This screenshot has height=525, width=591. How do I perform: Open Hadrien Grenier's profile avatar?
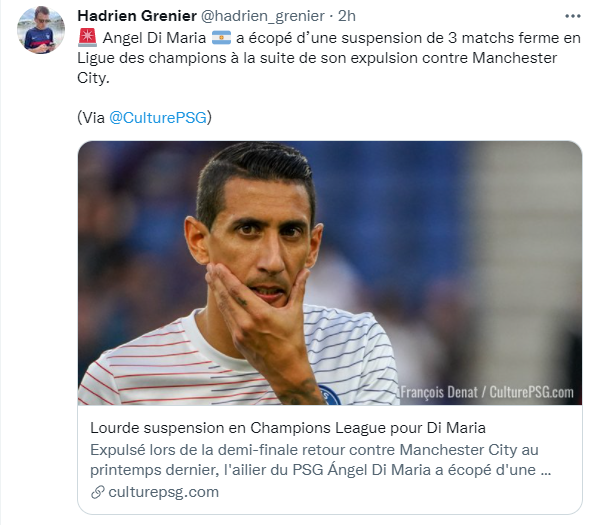[x=41, y=30]
